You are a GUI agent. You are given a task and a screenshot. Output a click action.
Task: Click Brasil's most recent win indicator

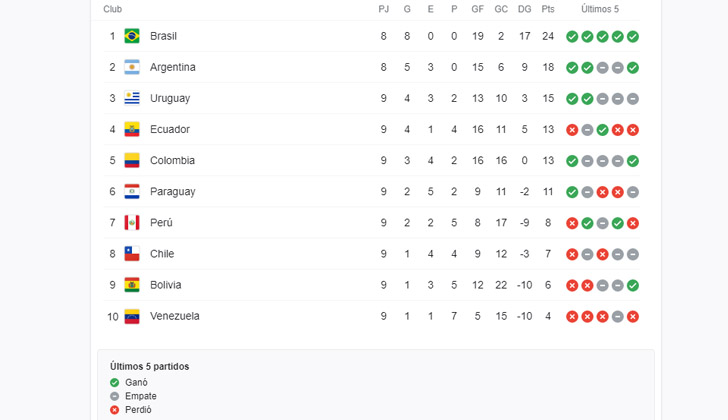[x=633, y=36]
